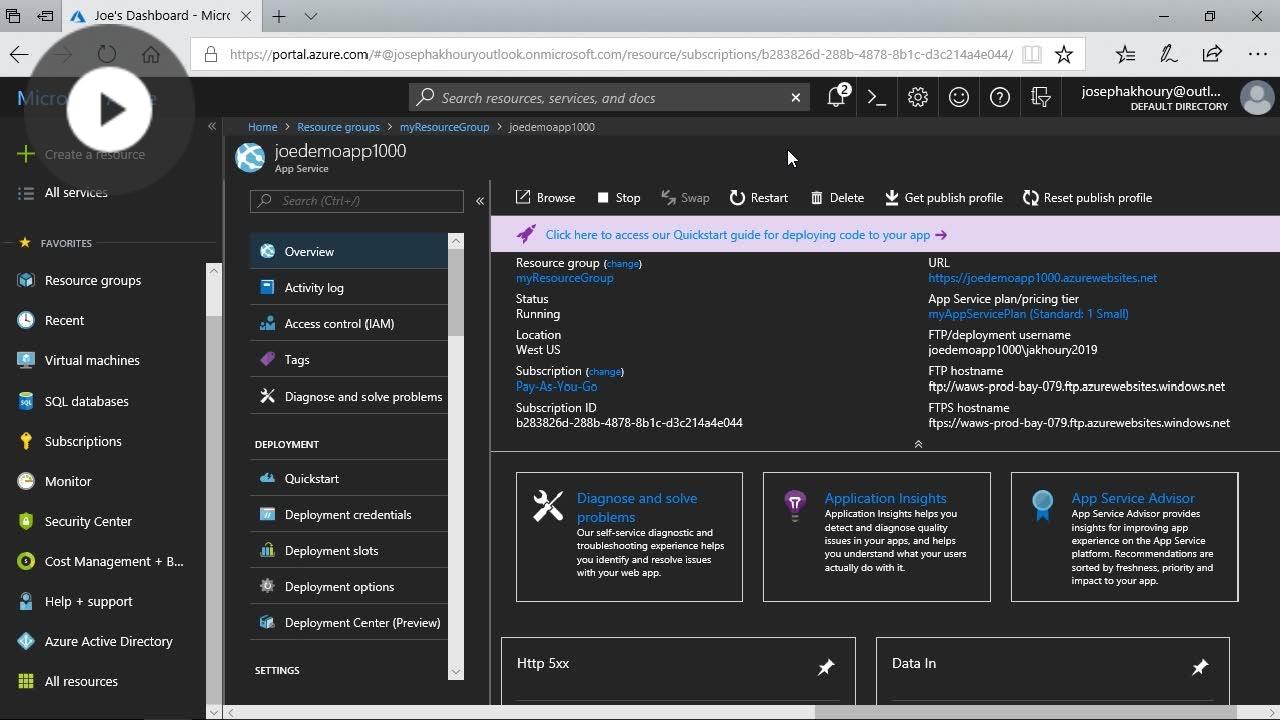The width and height of the screenshot is (1280, 720).
Task: Open the Quickstart guide banner link
Action: click(746, 235)
